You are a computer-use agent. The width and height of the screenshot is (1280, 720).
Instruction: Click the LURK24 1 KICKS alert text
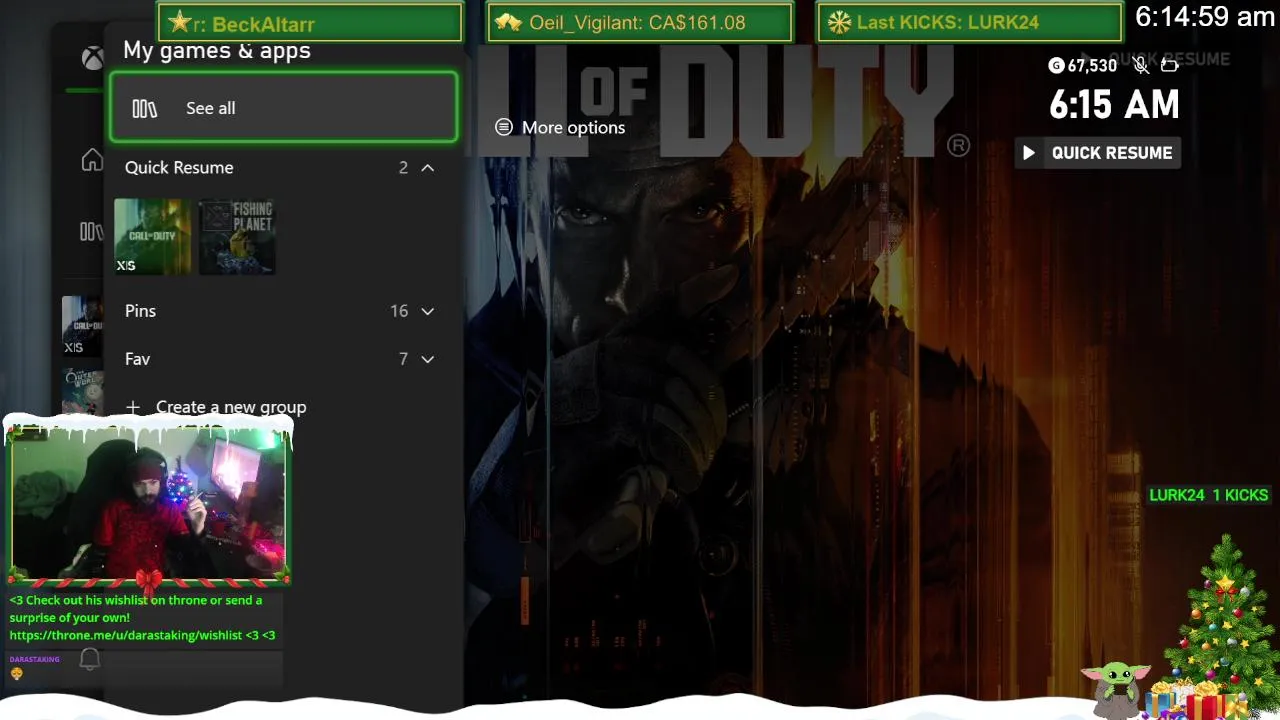[x=1208, y=495]
